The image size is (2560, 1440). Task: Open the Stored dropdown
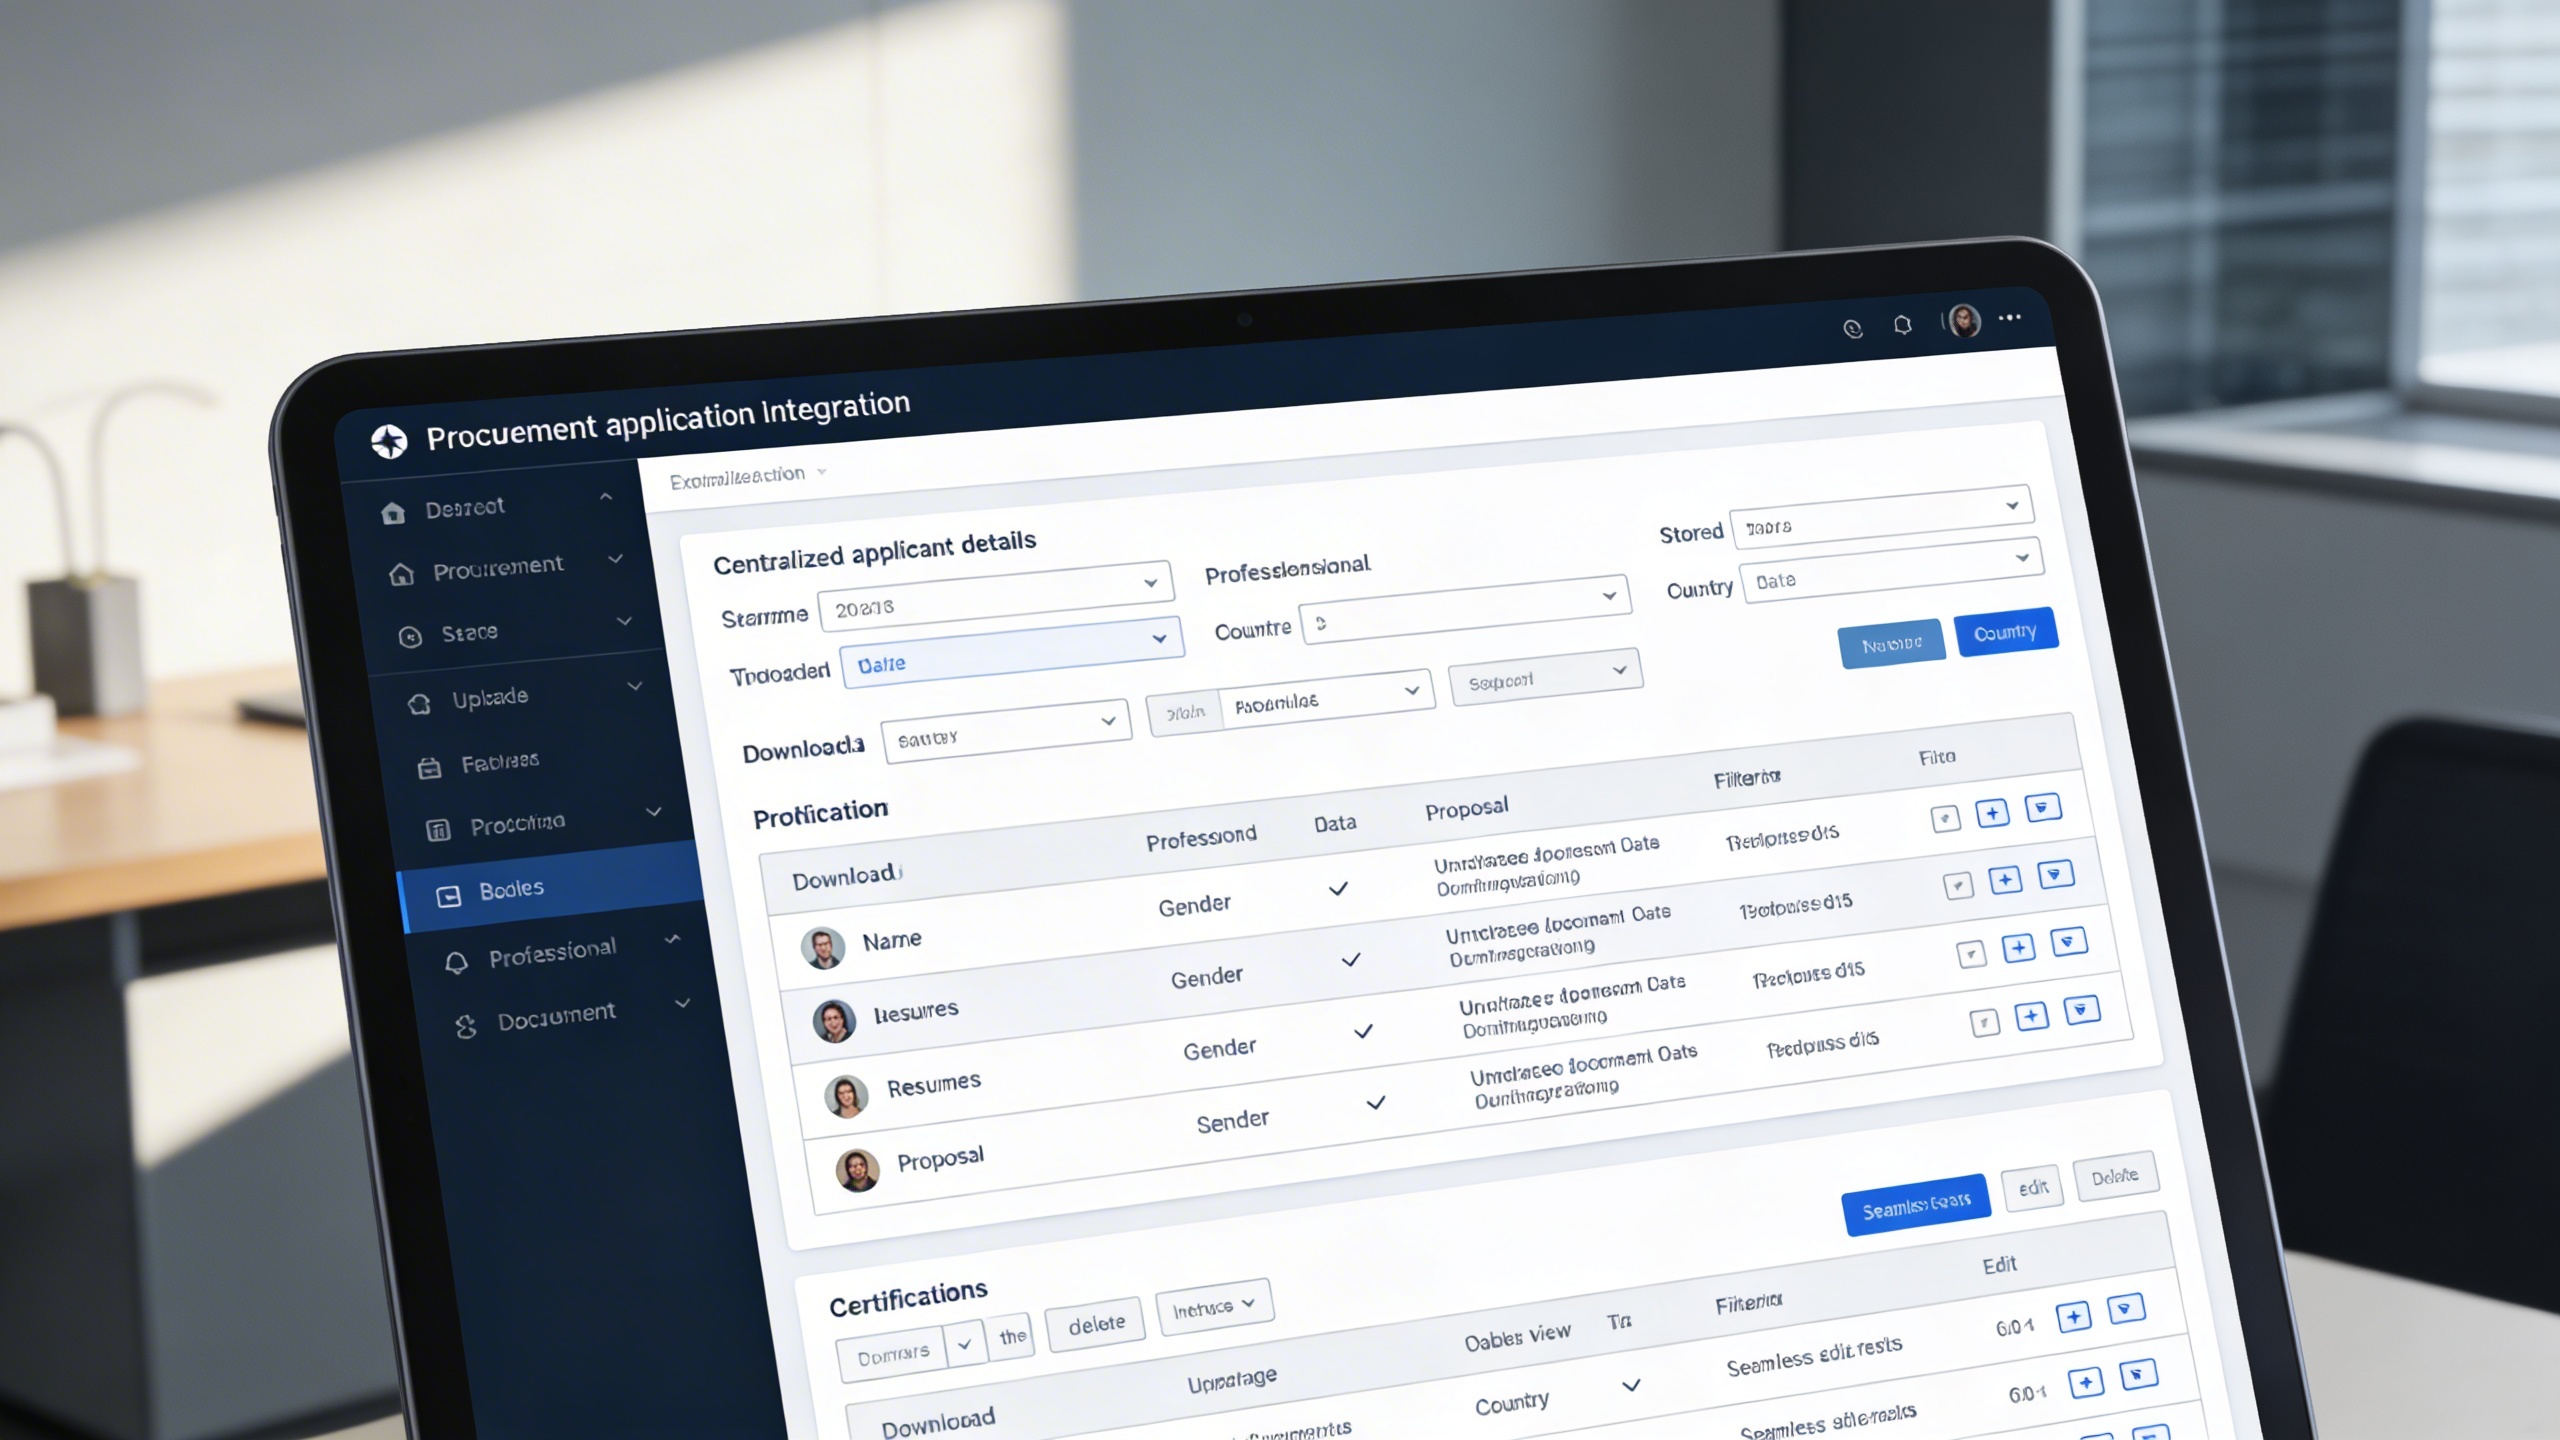(x=1880, y=516)
